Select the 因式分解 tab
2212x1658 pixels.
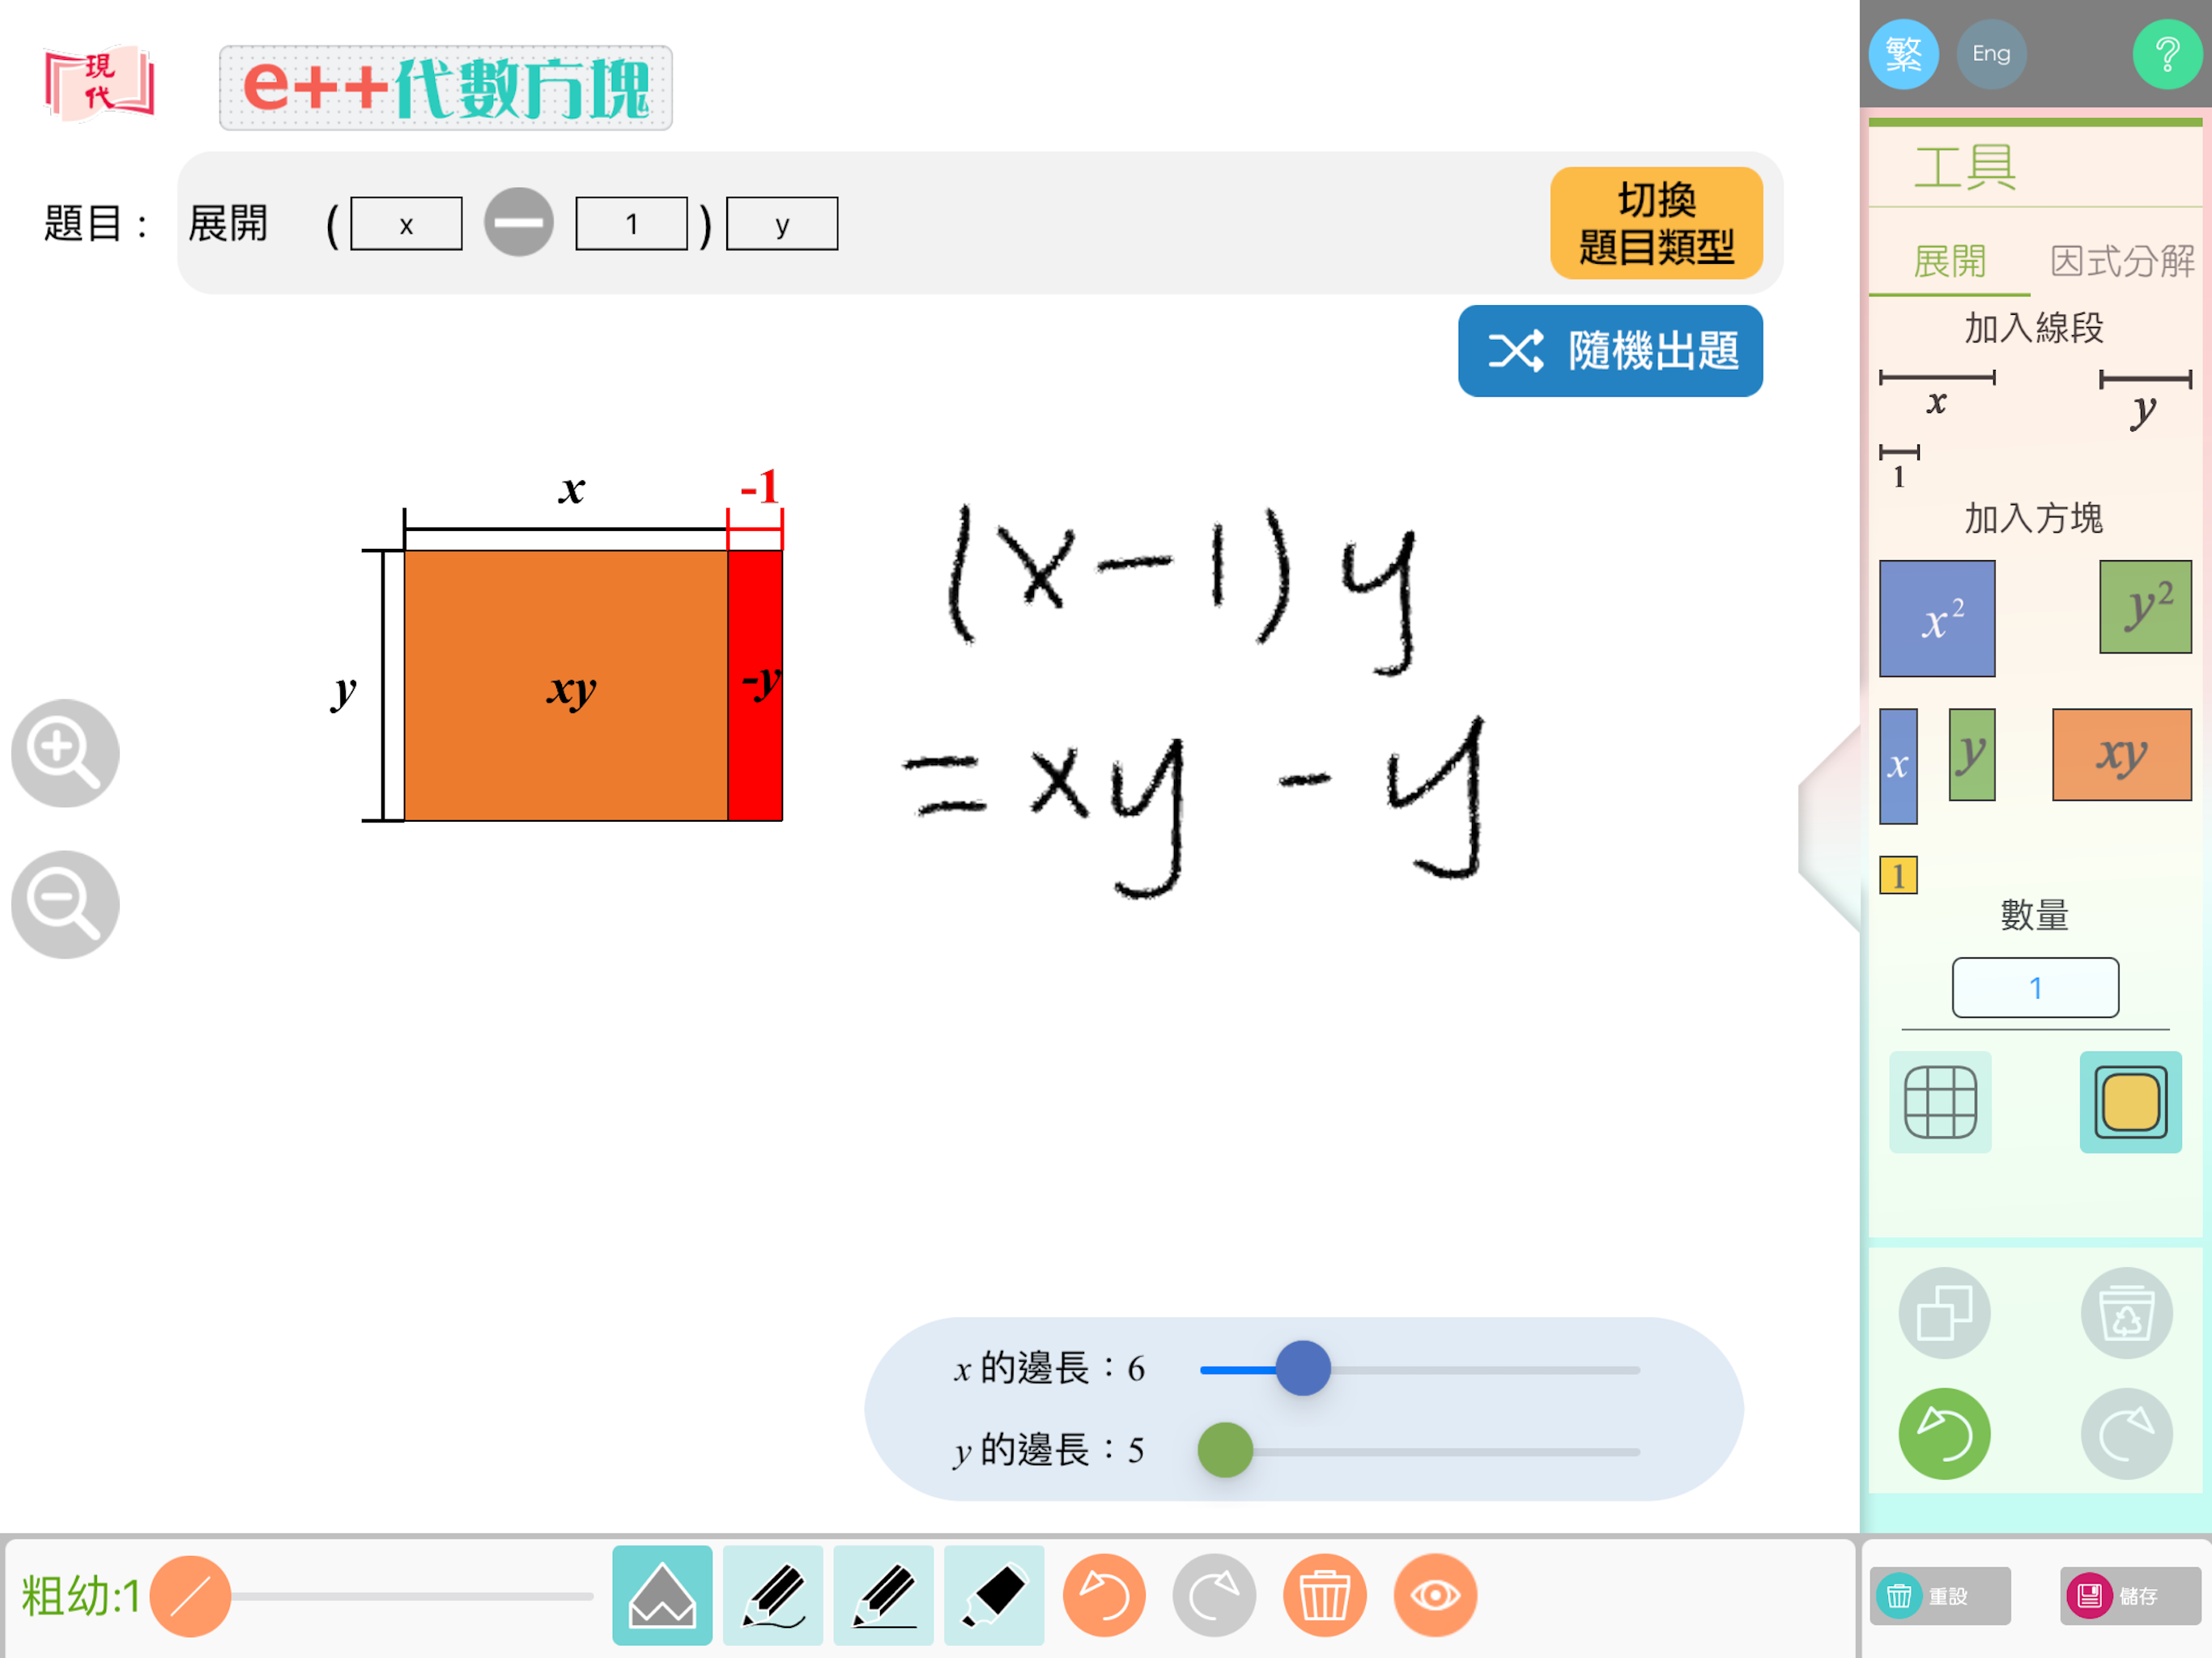pyautogui.click(x=2121, y=262)
